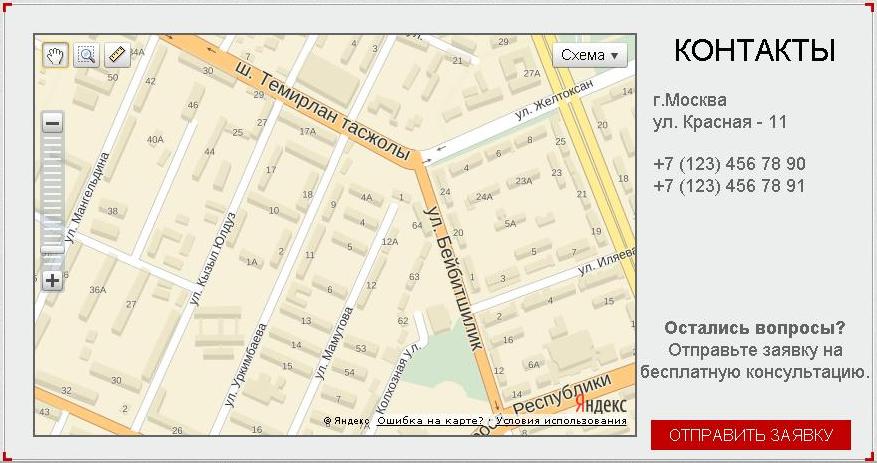Click the г.Москва text

point(690,100)
